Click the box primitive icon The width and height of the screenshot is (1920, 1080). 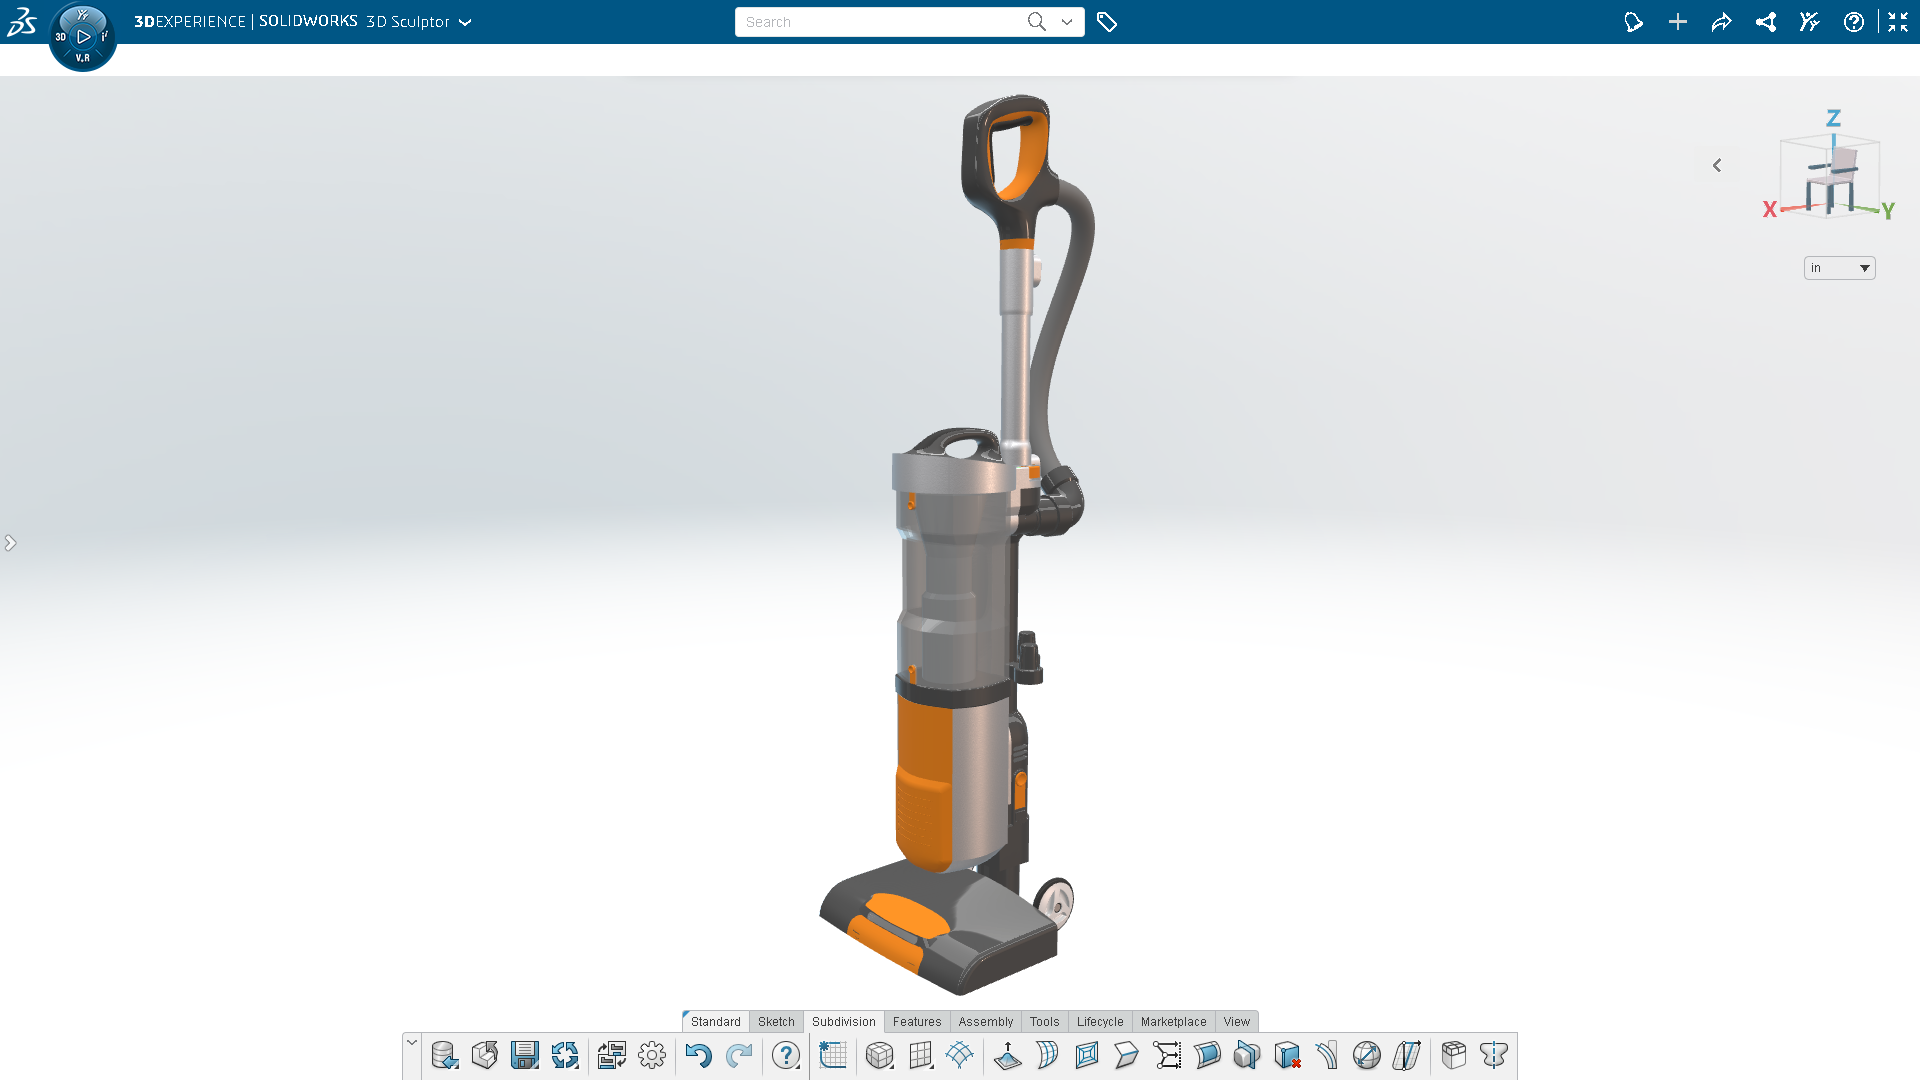[879, 1055]
